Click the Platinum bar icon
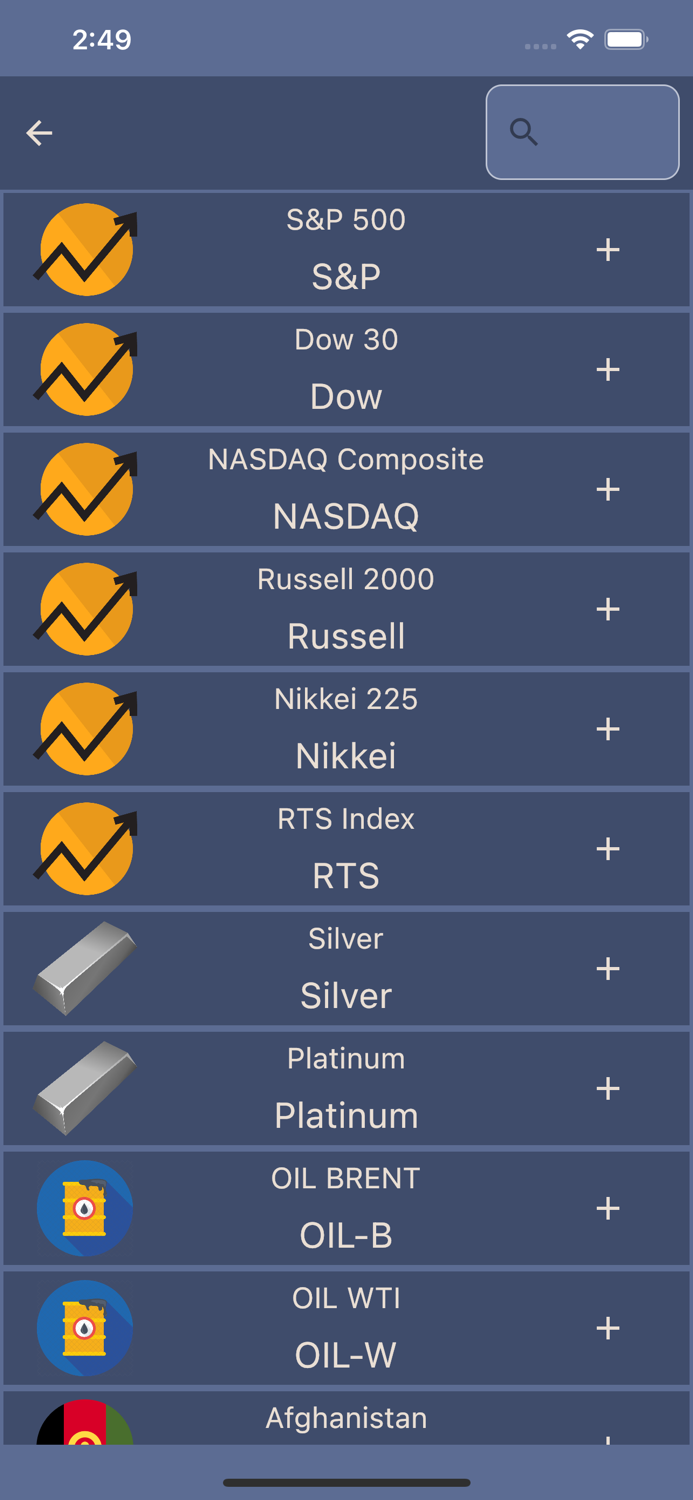Viewport: 693px width, 1500px height. (85, 1088)
